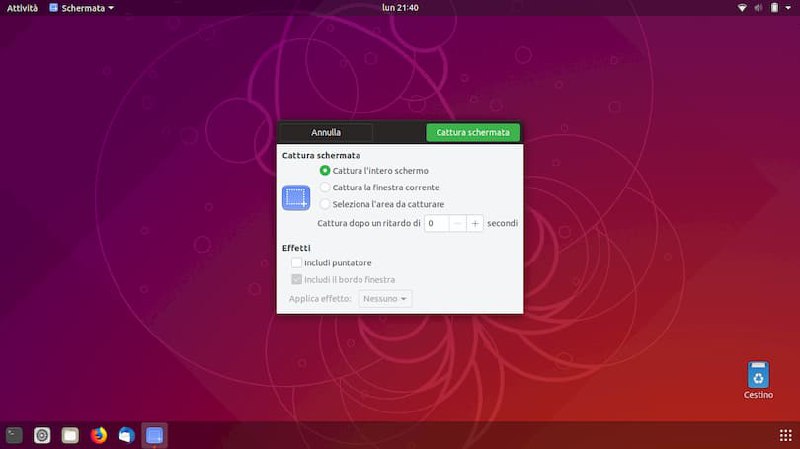Expand the system menu arrow
Viewport: 800px width, 449px height.
click(x=788, y=8)
